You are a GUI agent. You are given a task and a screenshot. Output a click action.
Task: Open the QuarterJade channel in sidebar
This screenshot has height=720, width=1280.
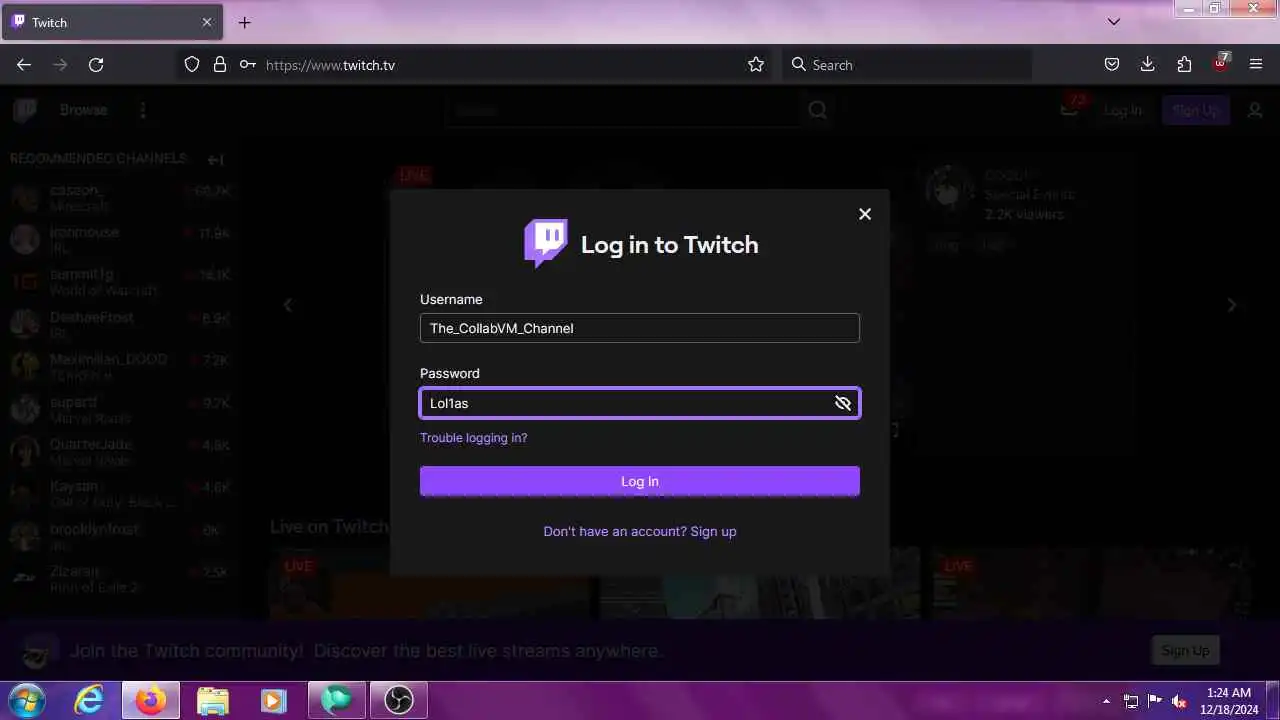(120, 451)
